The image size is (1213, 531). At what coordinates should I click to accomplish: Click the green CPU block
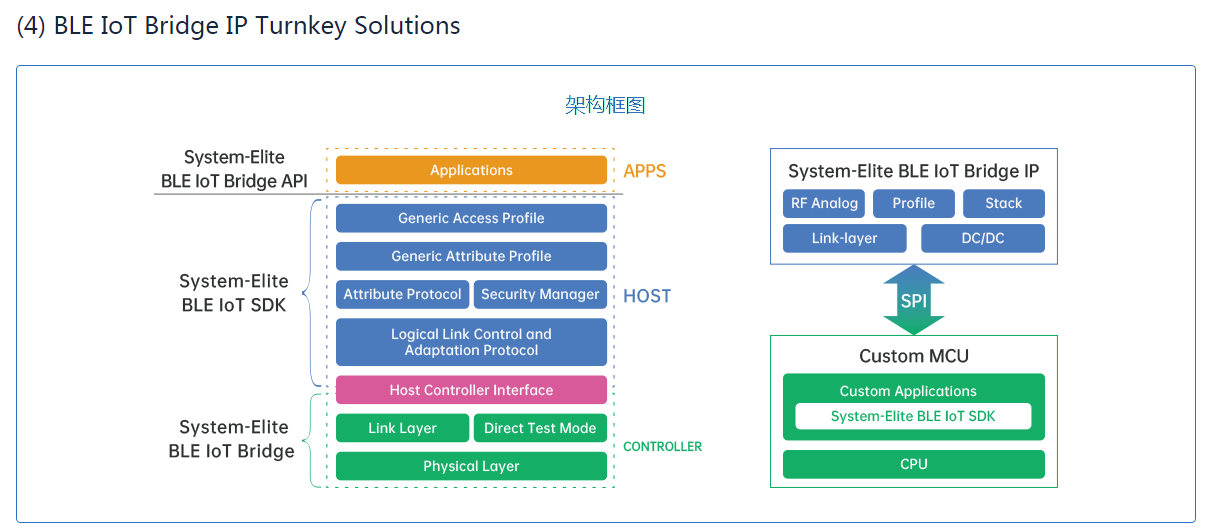coord(914,464)
